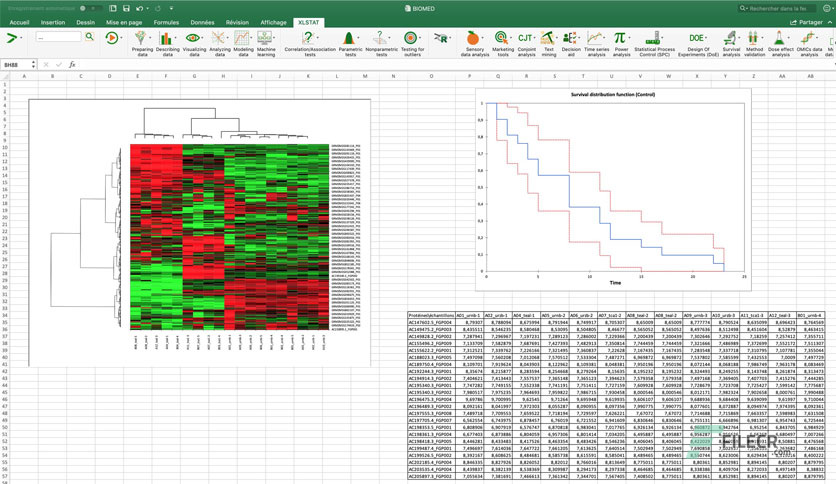Select the Visualizing data eye icon

[x=192, y=38]
